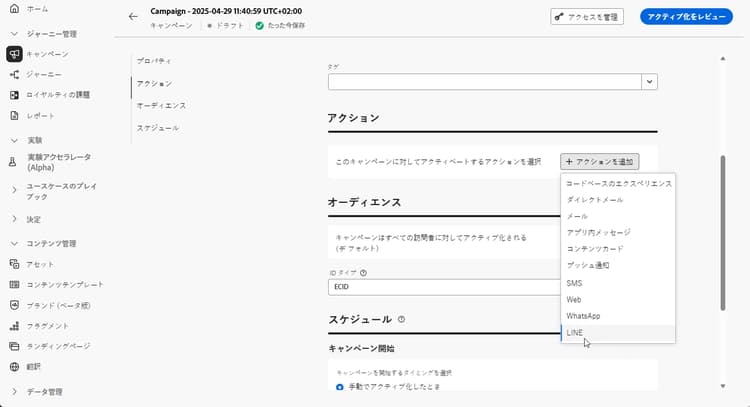Open Campaigns megaphone icon
The image size is (750, 407).
pos(14,54)
